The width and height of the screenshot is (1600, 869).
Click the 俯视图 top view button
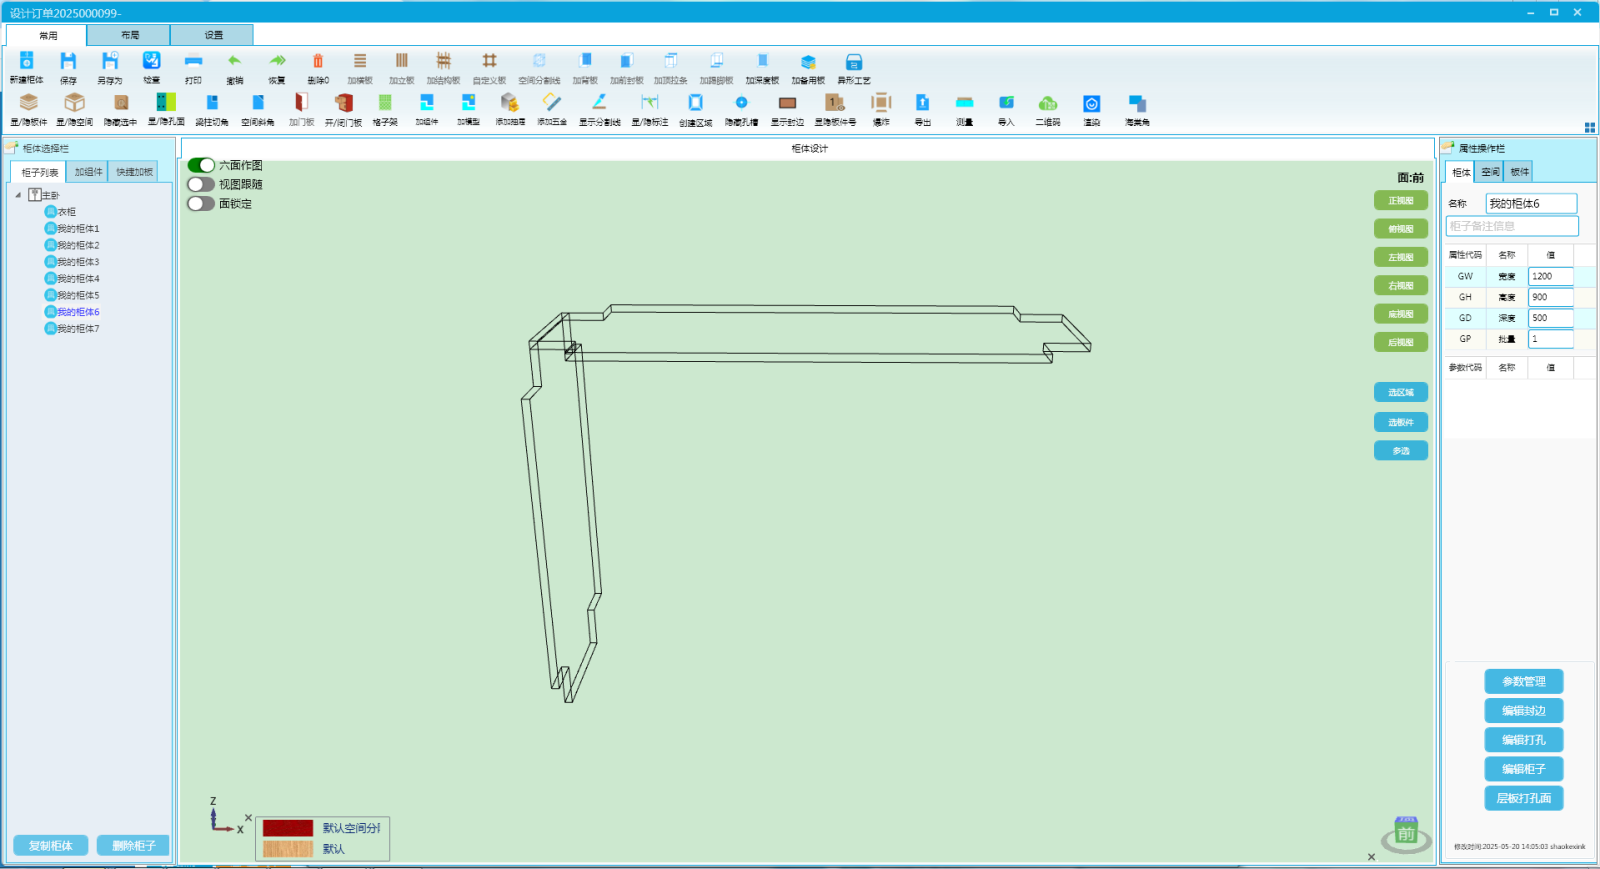pos(1400,229)
